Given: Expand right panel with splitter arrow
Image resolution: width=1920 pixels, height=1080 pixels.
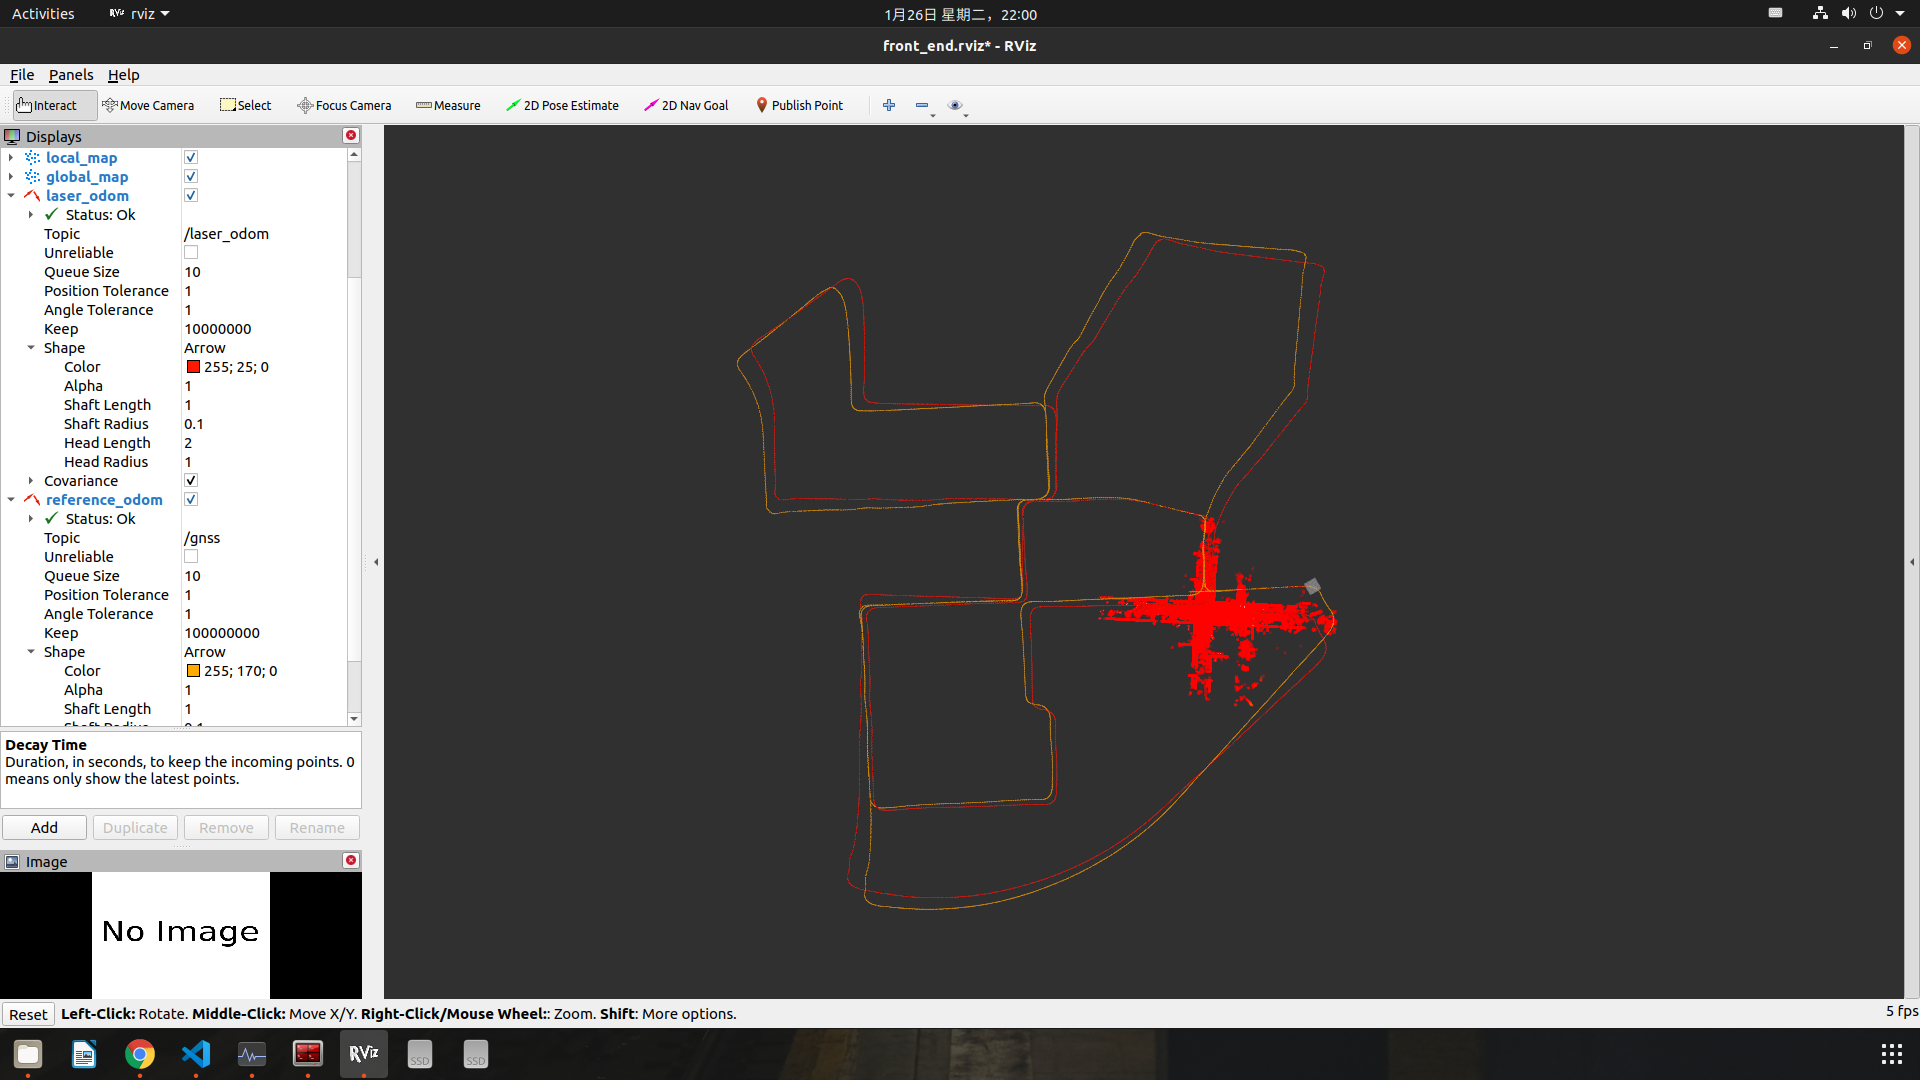Looking at the screenshot, I should (x=1912, y=562).
